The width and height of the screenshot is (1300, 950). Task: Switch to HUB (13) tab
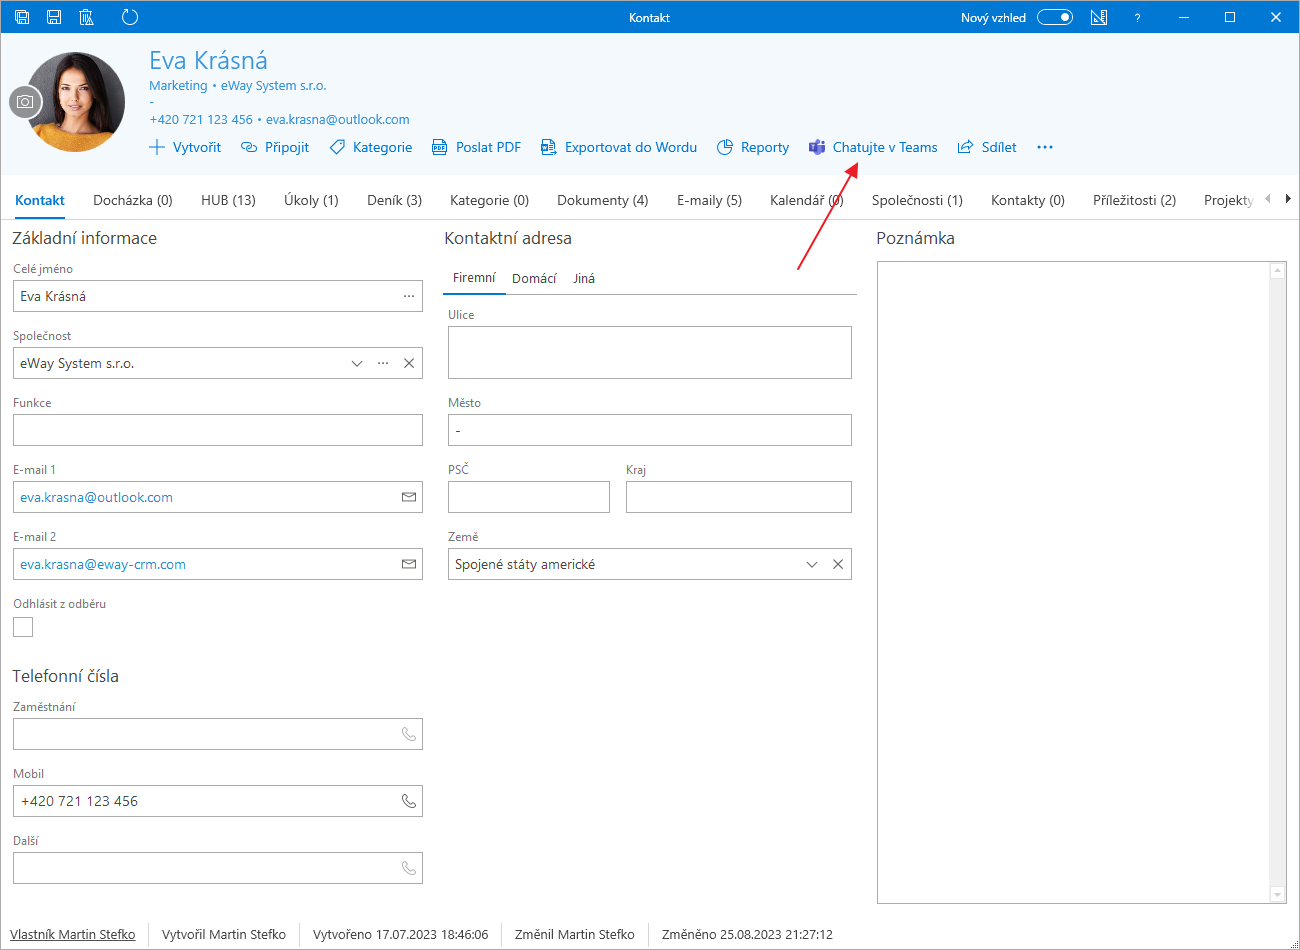click(228, 200)
